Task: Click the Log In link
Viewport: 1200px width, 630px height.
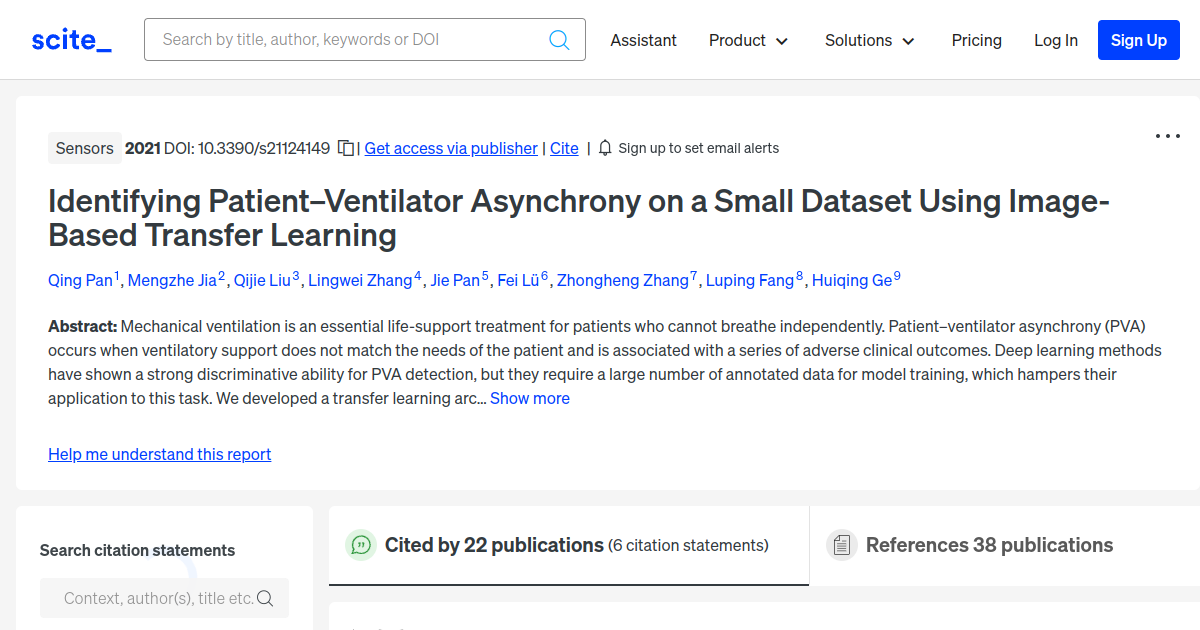Action: (1055, 40)
